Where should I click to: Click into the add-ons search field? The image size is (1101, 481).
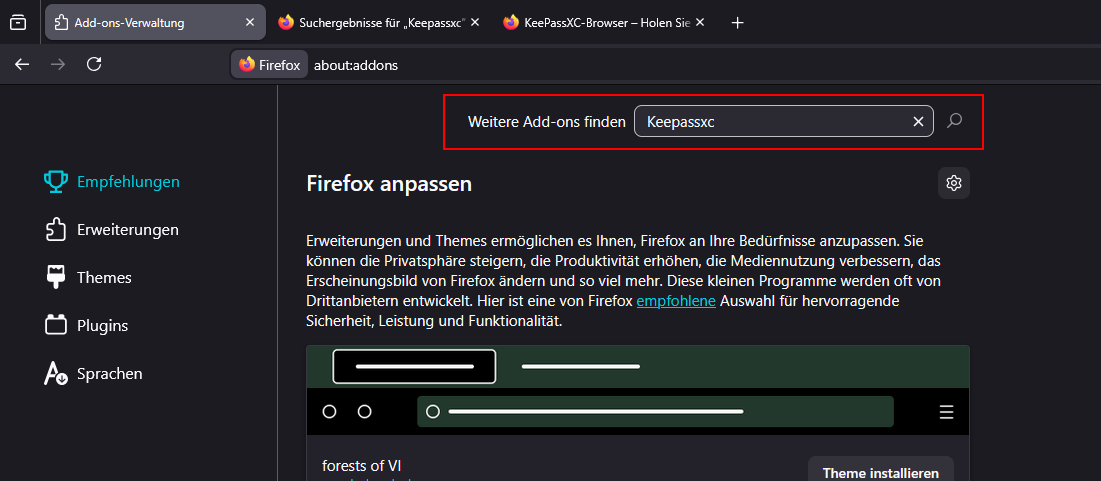[770, 122]
